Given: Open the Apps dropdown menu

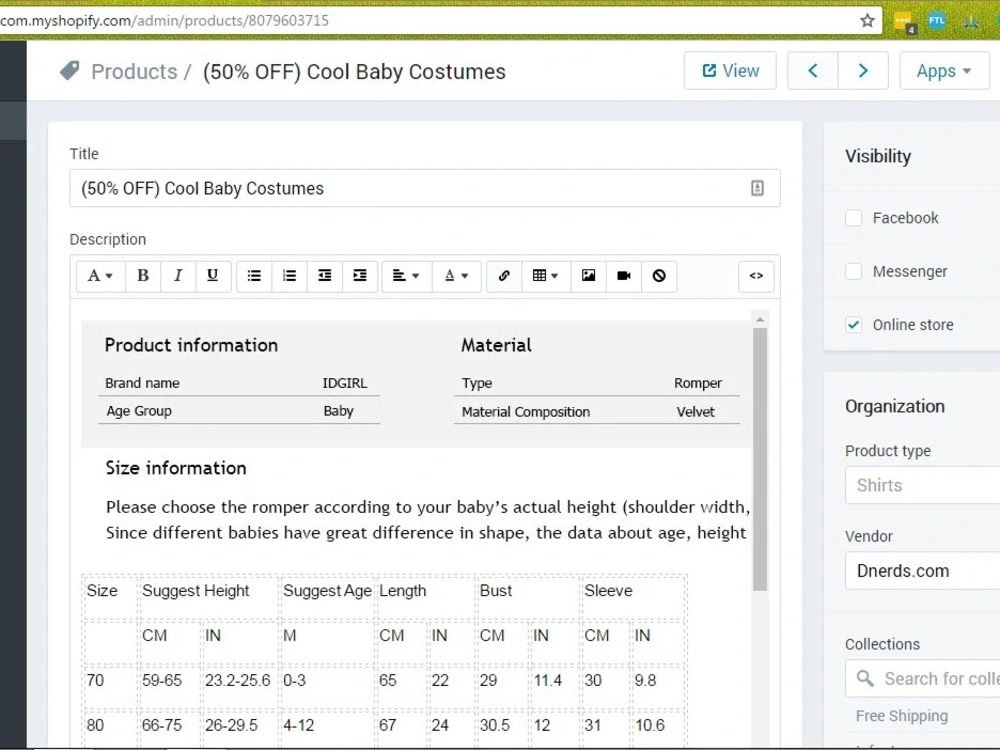Looking at the screenshot, I should [x=944, y=71].
